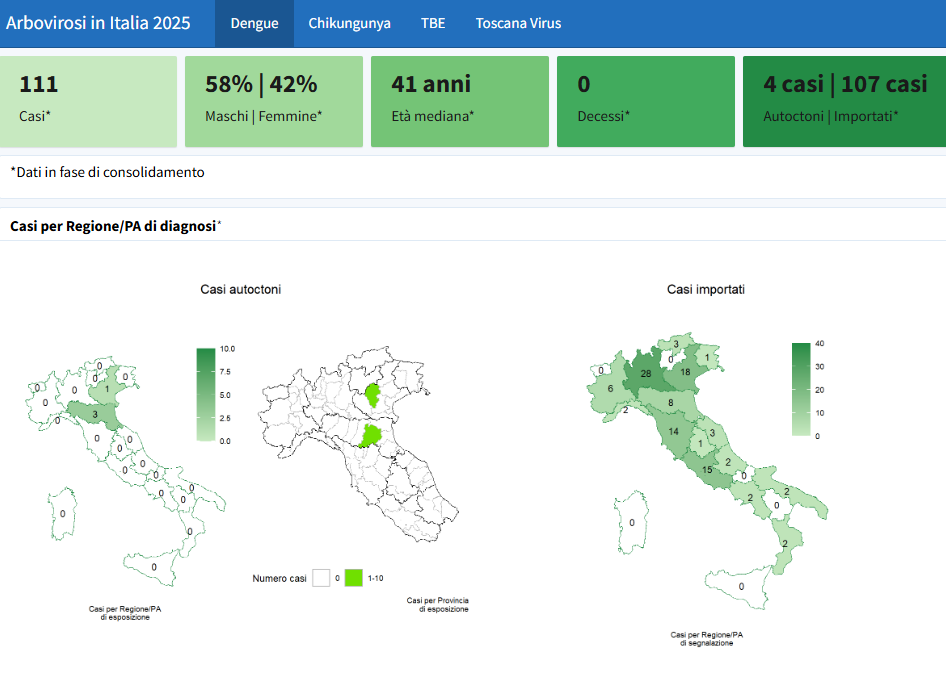
Task: Switch to the Chikungunya tab
Action: click(349, 23)
